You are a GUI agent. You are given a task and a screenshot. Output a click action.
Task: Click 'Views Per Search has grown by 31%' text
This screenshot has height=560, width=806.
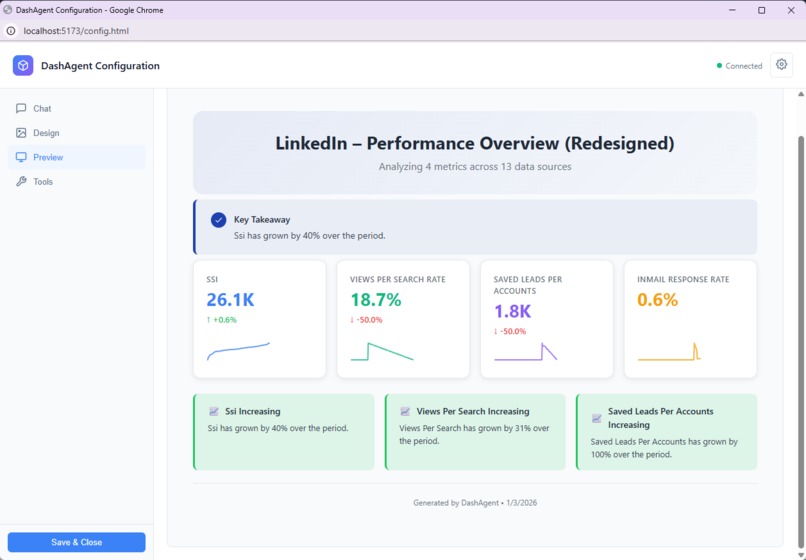(x=474, y=435)
